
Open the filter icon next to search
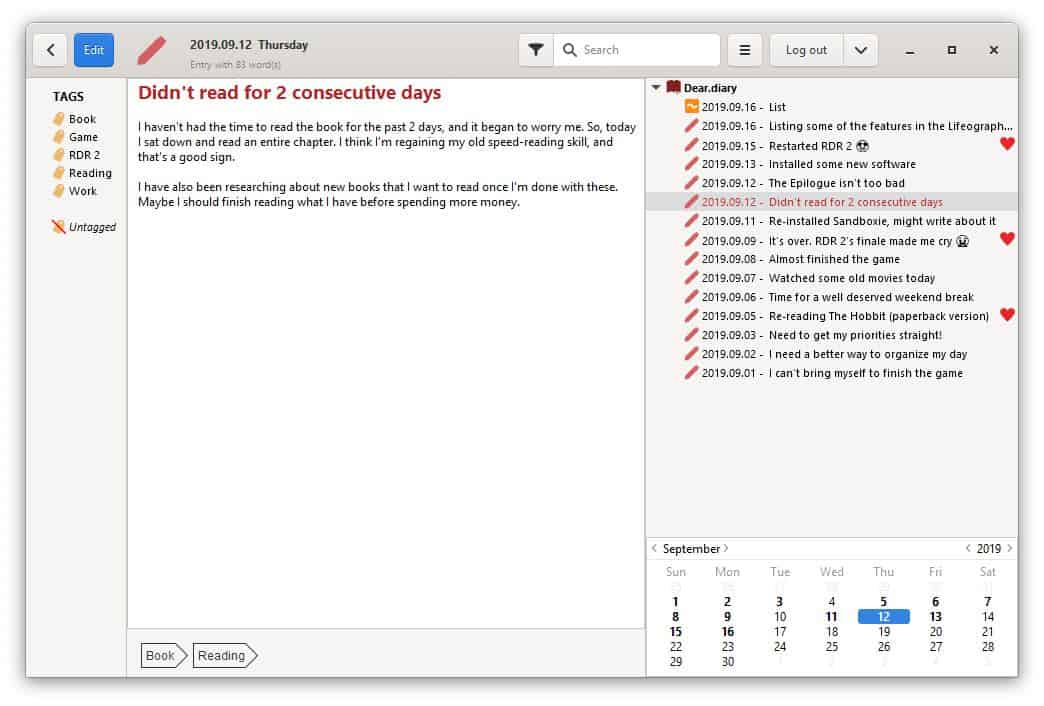click(535, 49)
